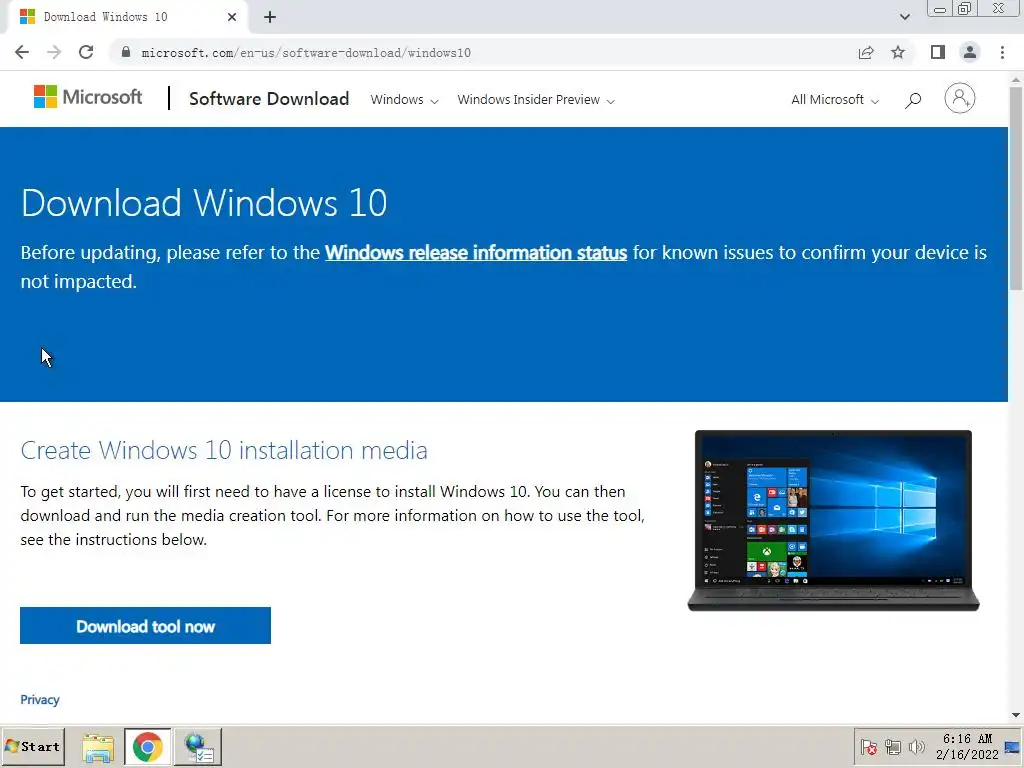This screenshot has height=768, width=1024.
Task: Click the Download tool now button
Action: point(145,626)
